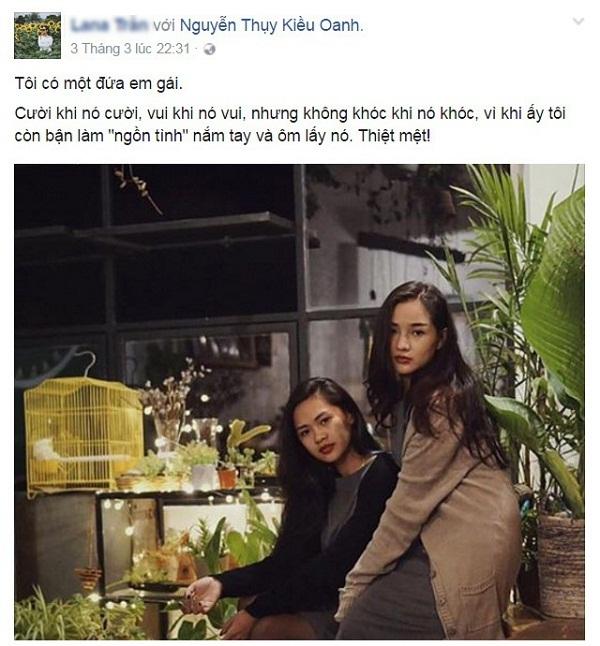Open the blurred poster name link
Image resolution: width=600 pixels, height=646 pixels.
(x=110, y=25)
